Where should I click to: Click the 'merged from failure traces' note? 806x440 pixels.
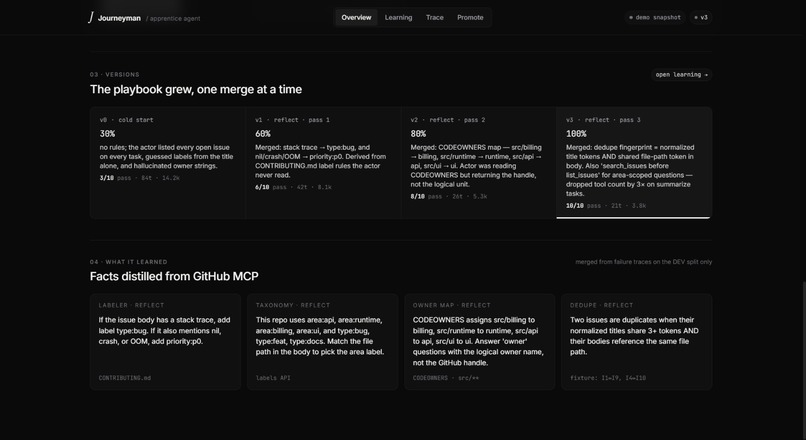(644, 262)
